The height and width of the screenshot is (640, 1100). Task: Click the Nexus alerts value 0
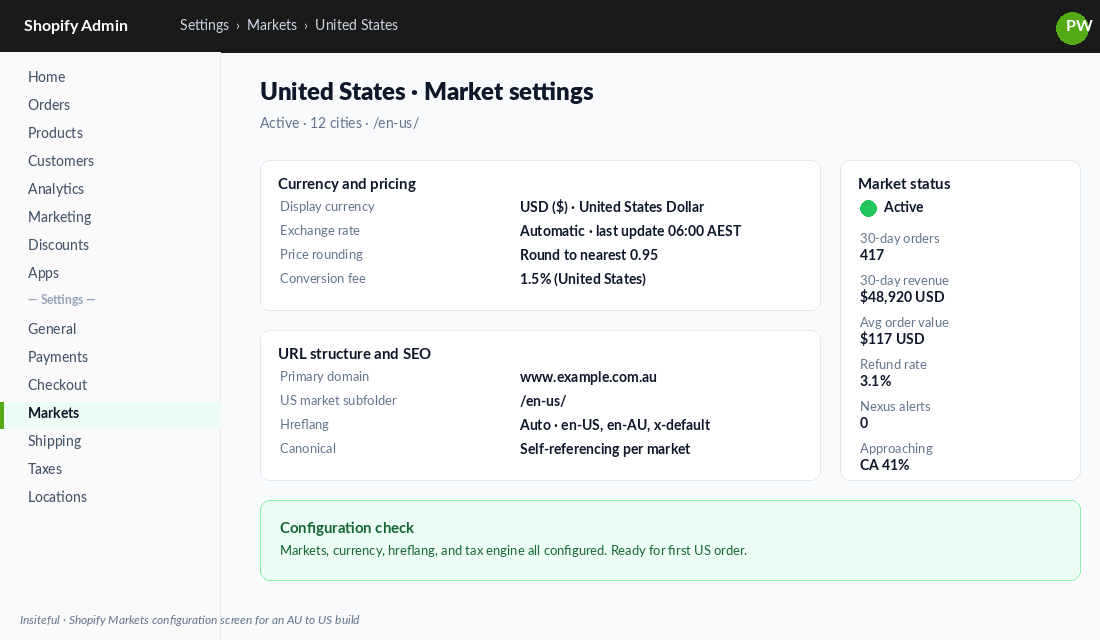864,423
